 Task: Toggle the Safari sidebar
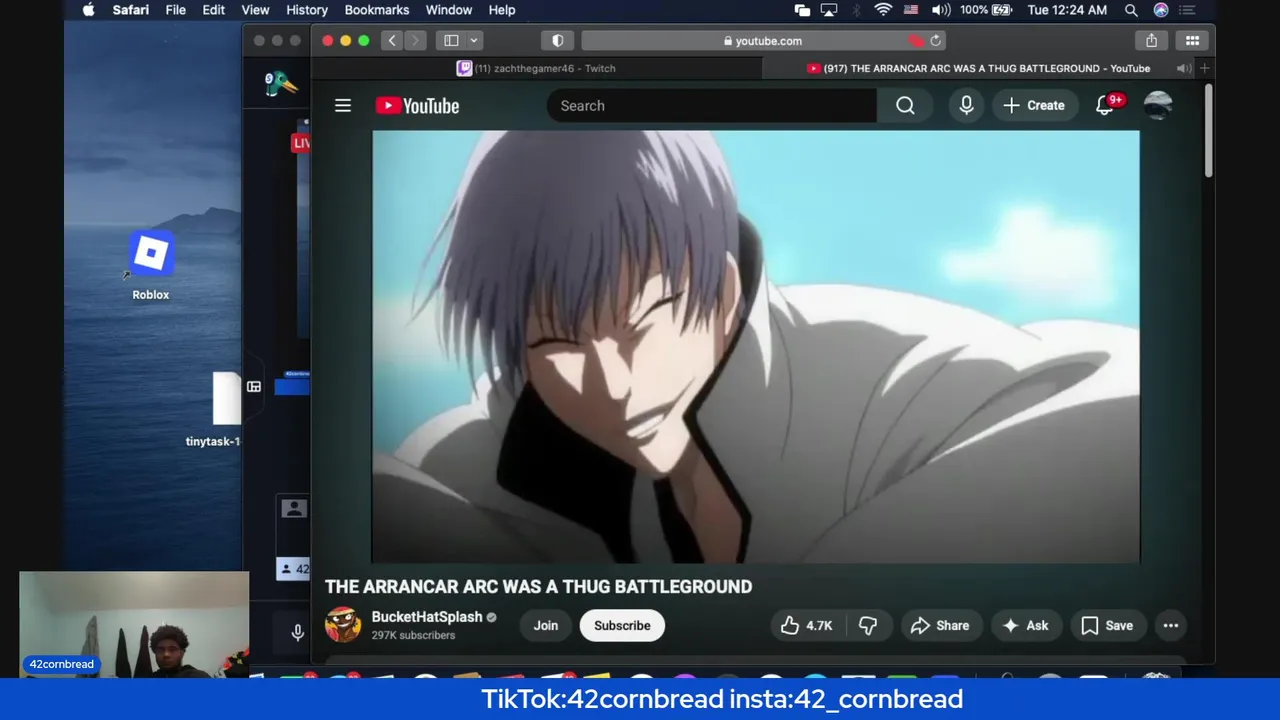(x=451, y=41)
